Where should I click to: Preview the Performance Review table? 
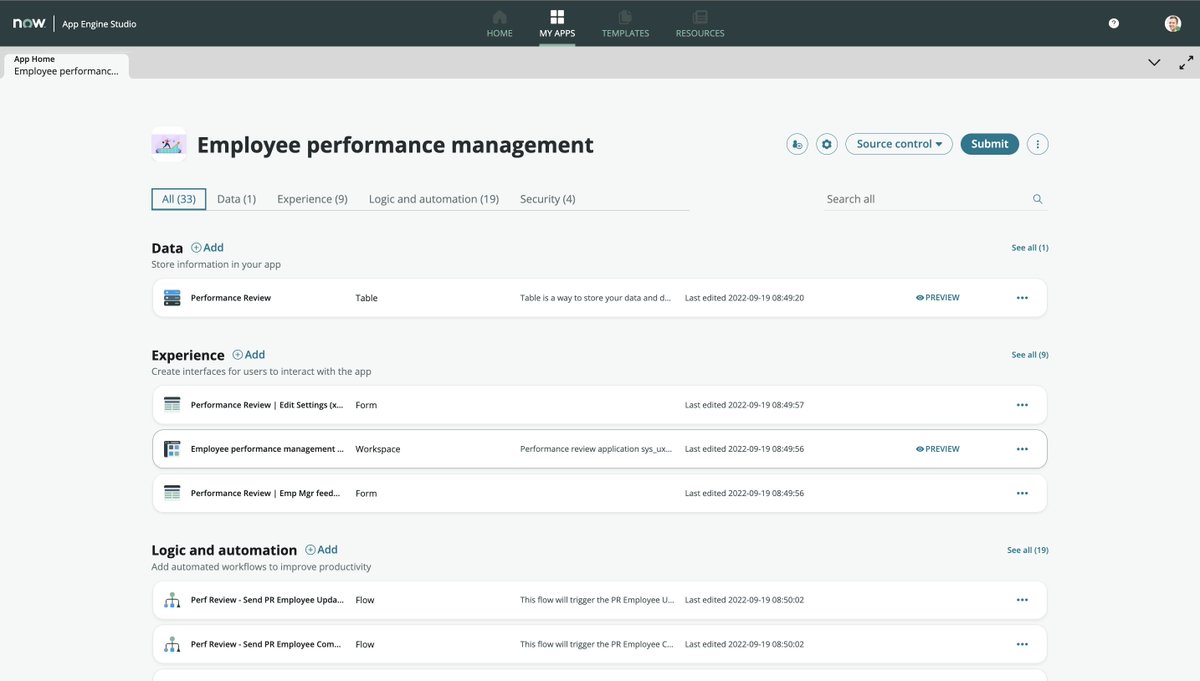pyautogui.click(x=938, y=298)
